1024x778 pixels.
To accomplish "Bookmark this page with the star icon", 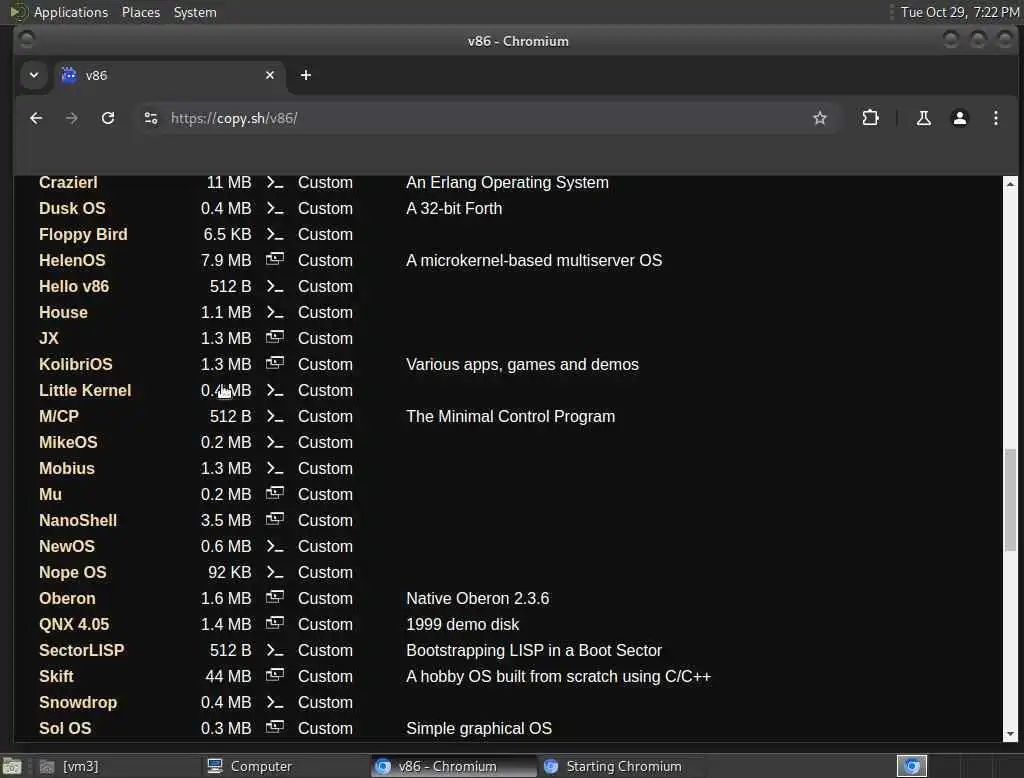I will click(820, 118).
